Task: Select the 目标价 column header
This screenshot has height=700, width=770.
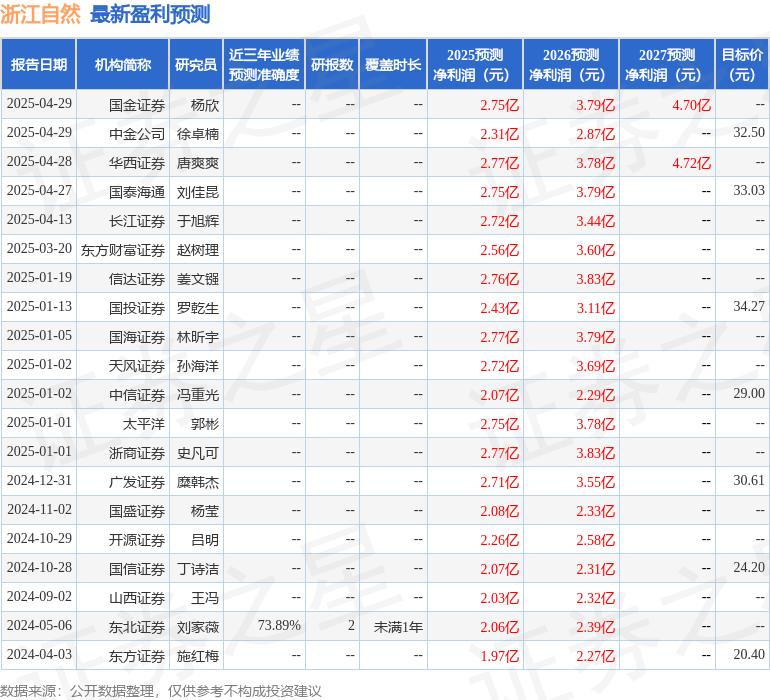Action: (x=741, y=65)
